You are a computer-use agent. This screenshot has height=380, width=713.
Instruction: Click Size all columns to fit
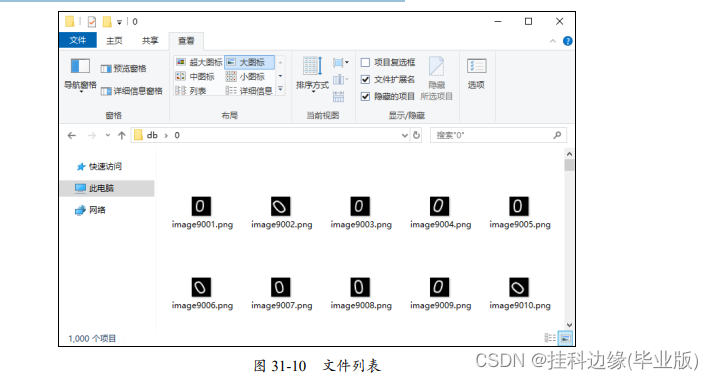(338, 97)
